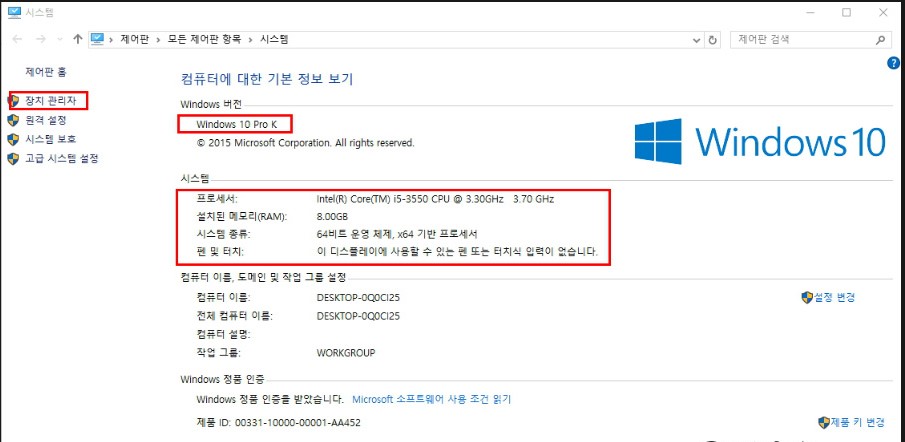Click shield icon next to 설정 변경
The width and height of the screenshot is (905, 442).
807,298
